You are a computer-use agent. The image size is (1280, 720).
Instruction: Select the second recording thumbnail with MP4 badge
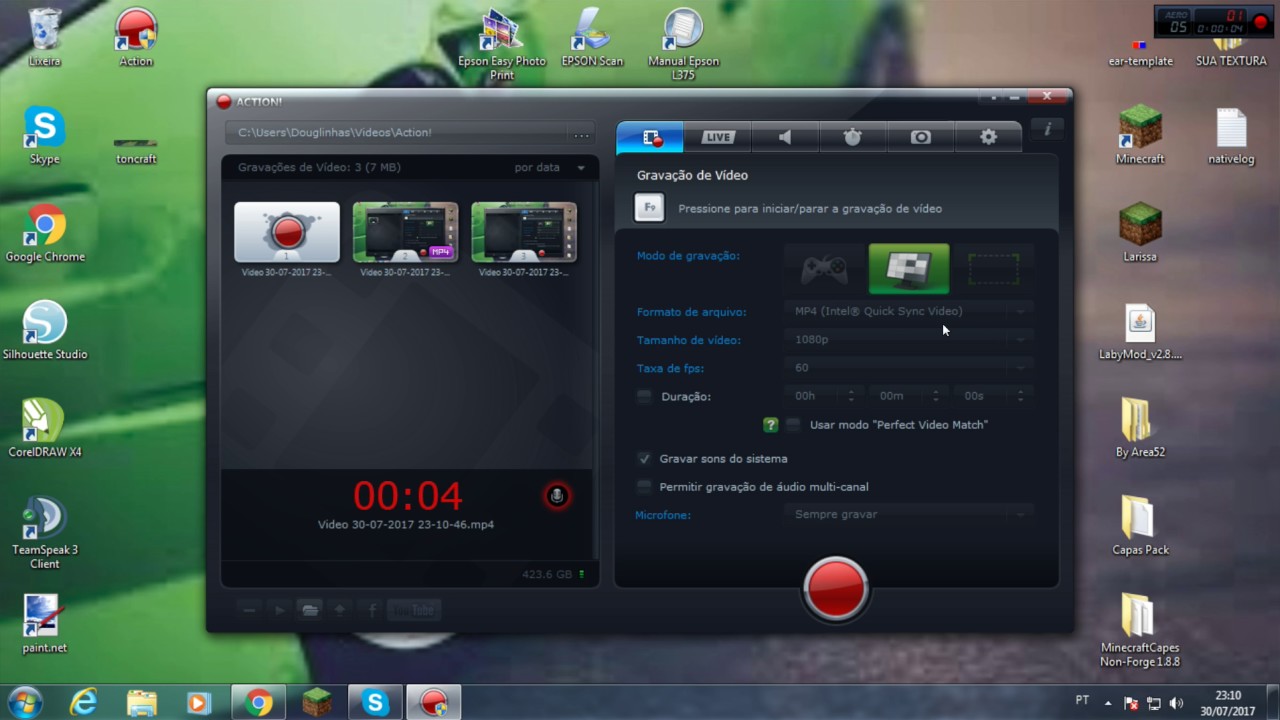coord(405,232)
